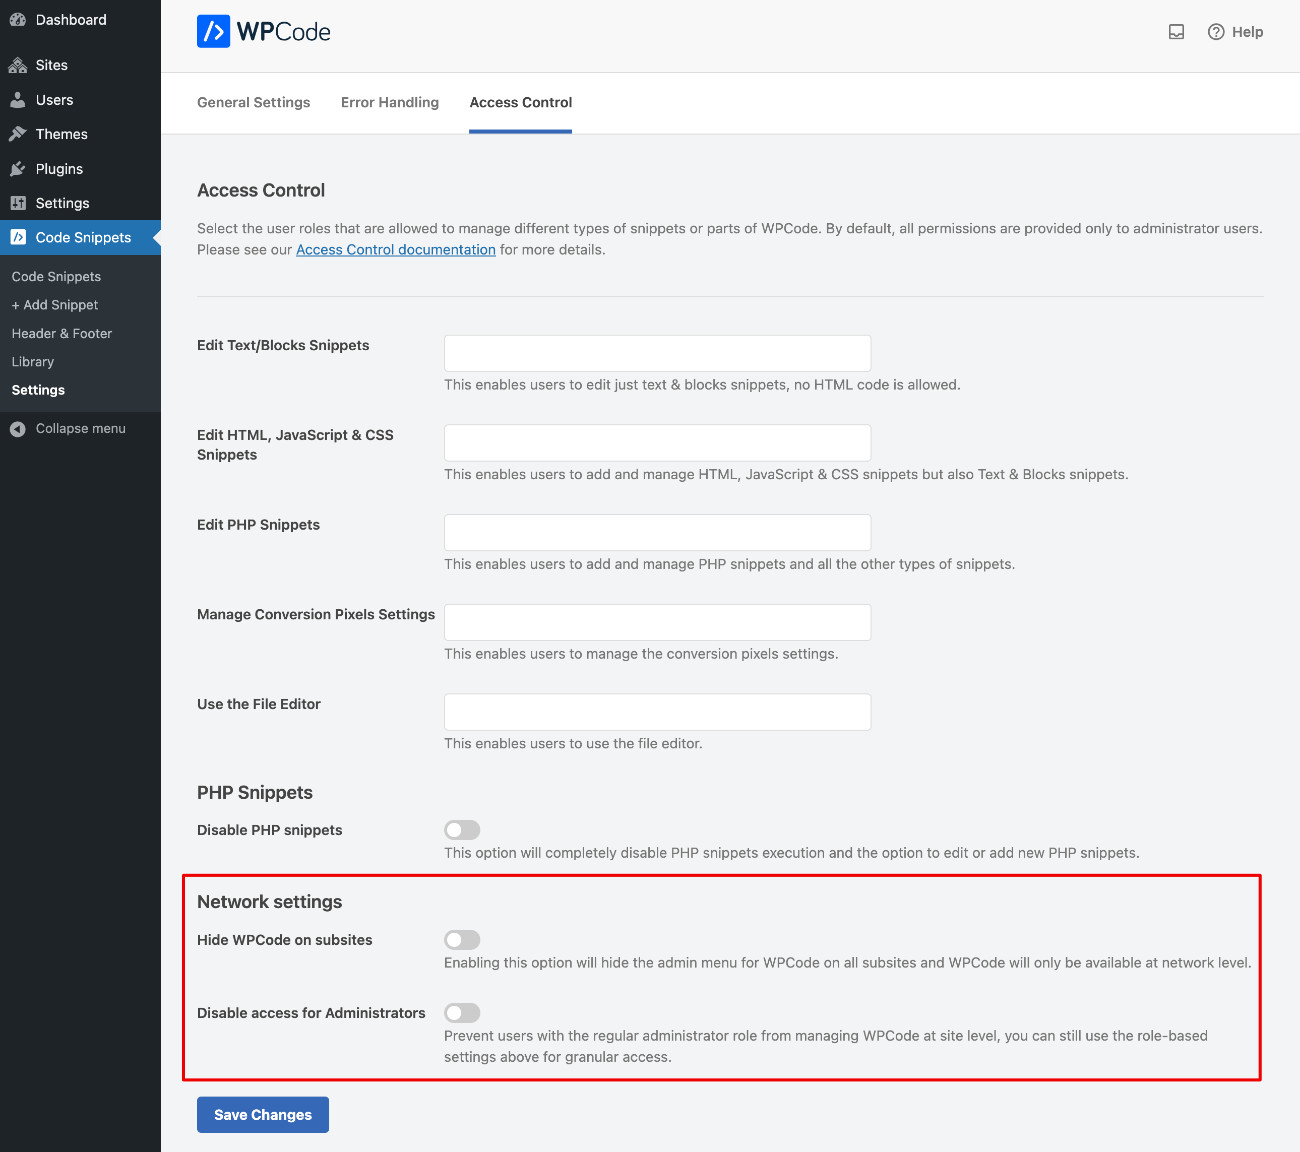
Task: Click the Help question mark icon
Action: point(1216,32)
